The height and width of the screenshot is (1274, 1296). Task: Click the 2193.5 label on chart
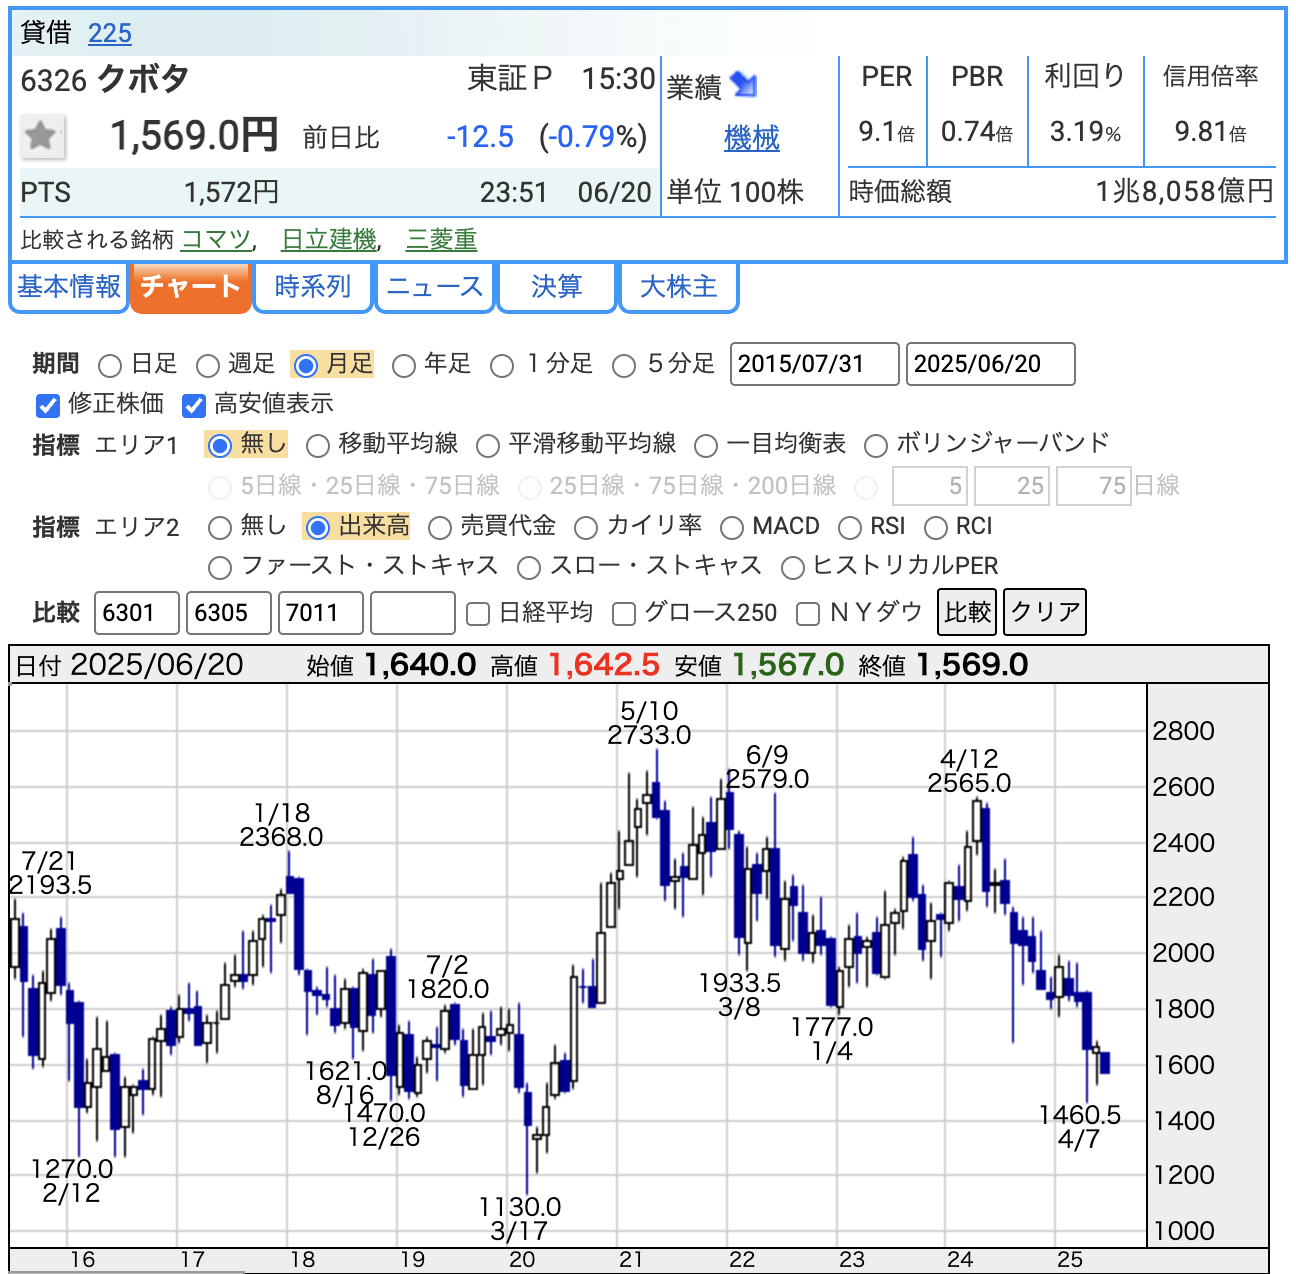(x=51, y=885)
